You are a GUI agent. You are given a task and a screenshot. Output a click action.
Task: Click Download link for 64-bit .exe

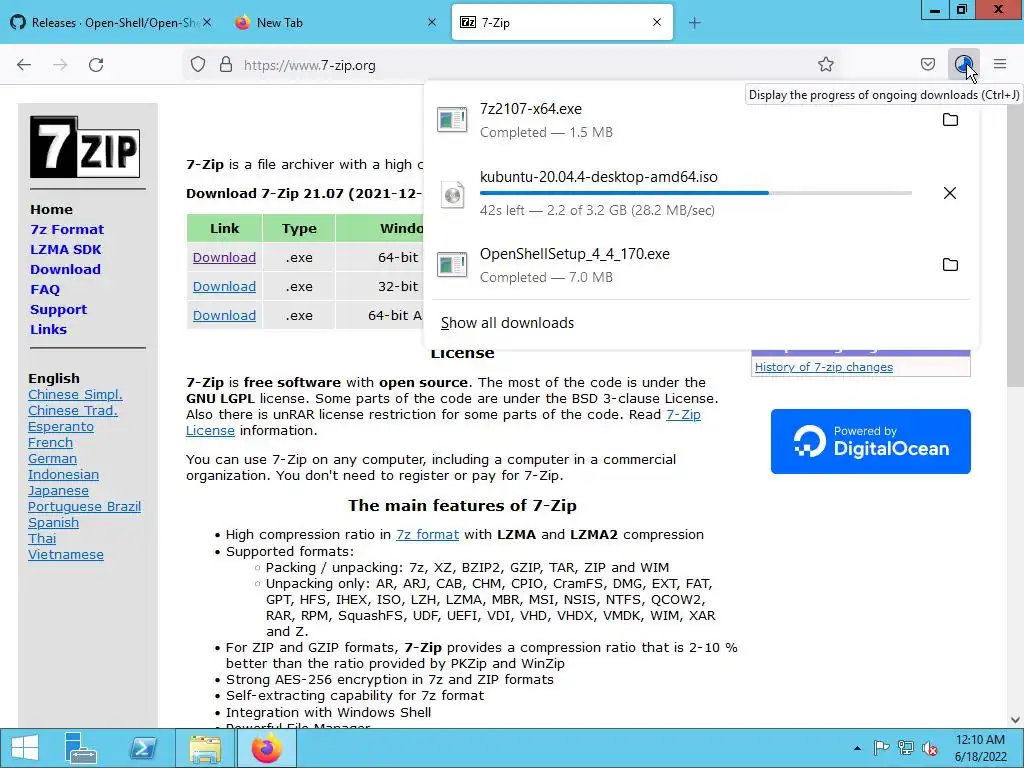coord(224,257)
